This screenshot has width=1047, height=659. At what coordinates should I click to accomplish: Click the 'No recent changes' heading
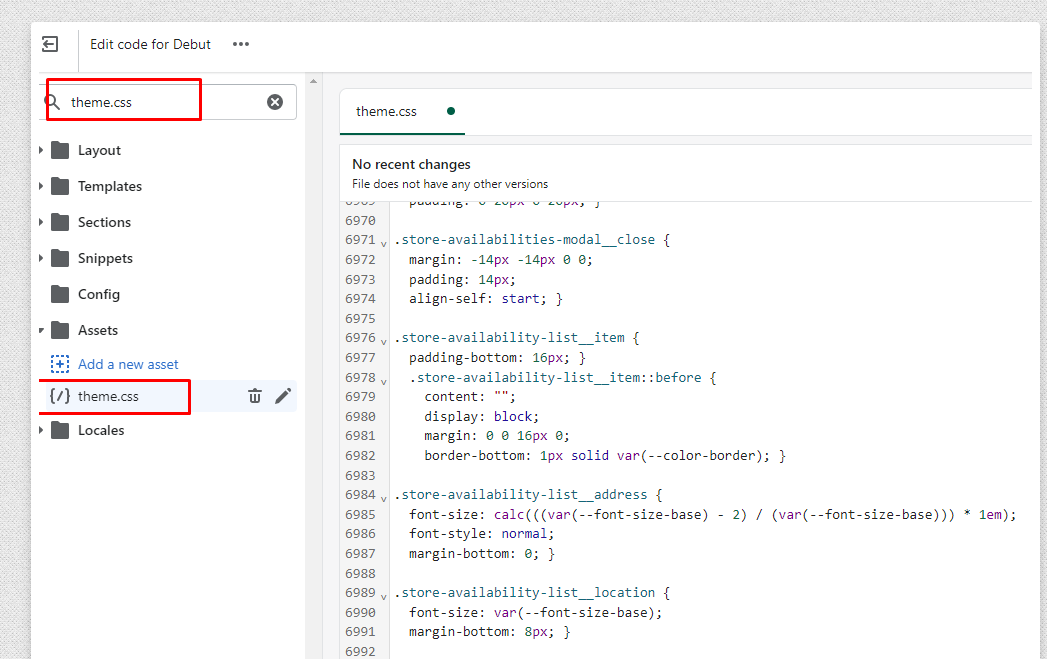(411, 164)
